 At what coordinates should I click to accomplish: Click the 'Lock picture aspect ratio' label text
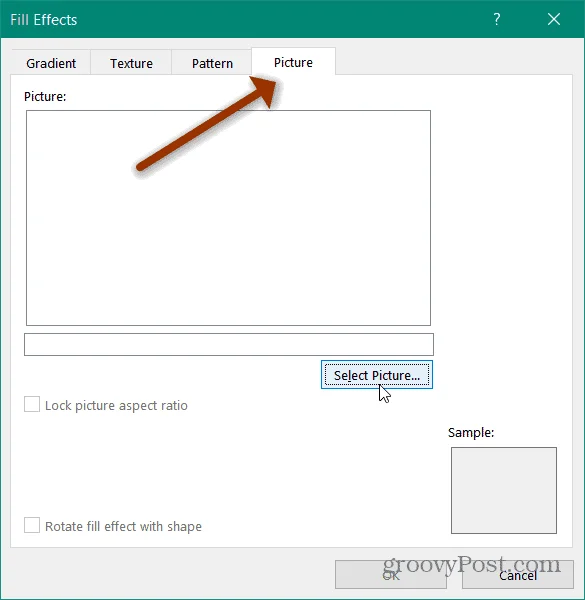[x=116, y=406]
